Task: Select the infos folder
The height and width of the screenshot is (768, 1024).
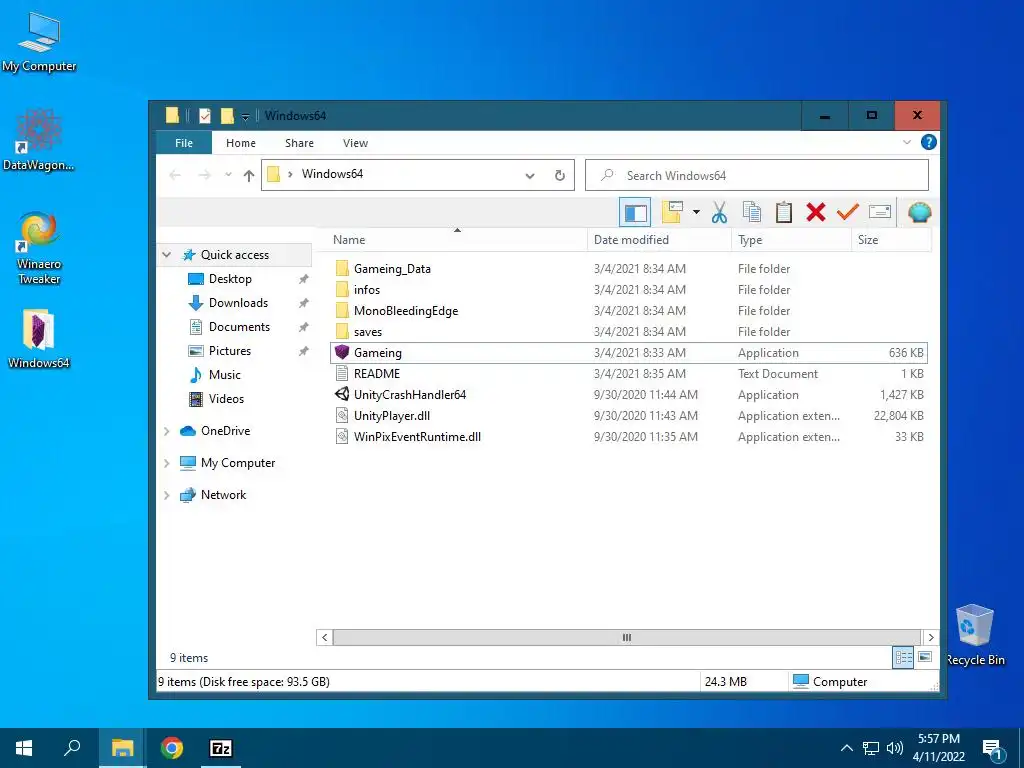Action: click(366, 289)
